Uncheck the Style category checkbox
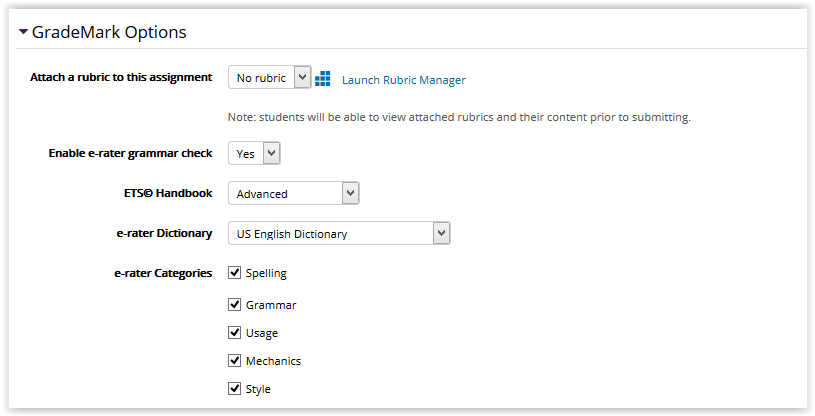The width and height of the screenshot is (815, 416). 234,388
